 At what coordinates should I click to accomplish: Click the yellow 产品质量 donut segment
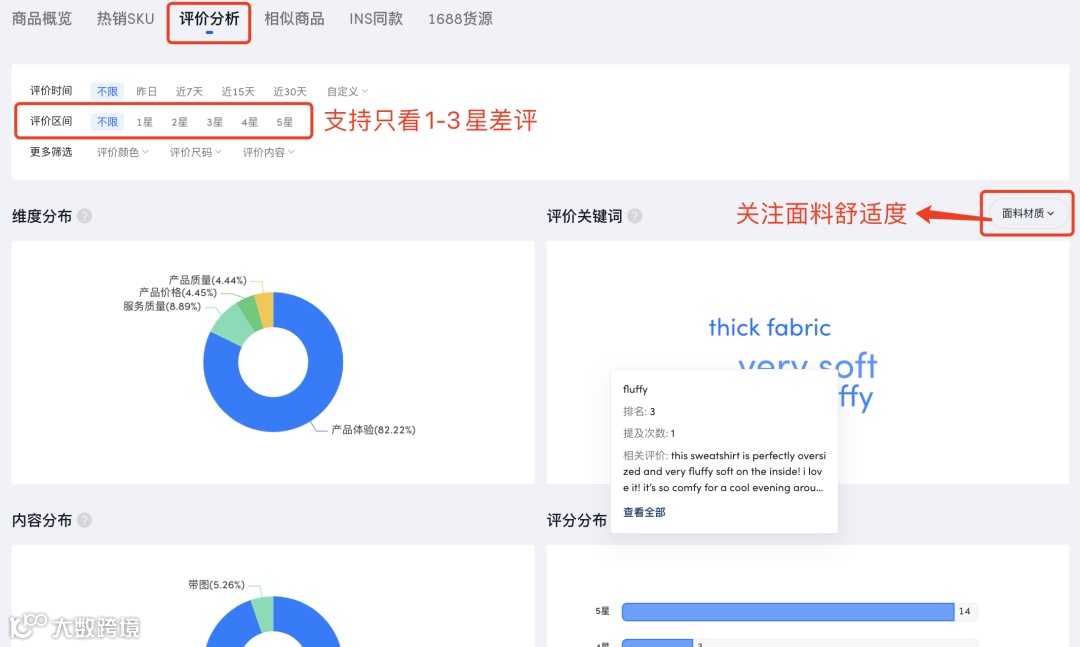(265, 309)
